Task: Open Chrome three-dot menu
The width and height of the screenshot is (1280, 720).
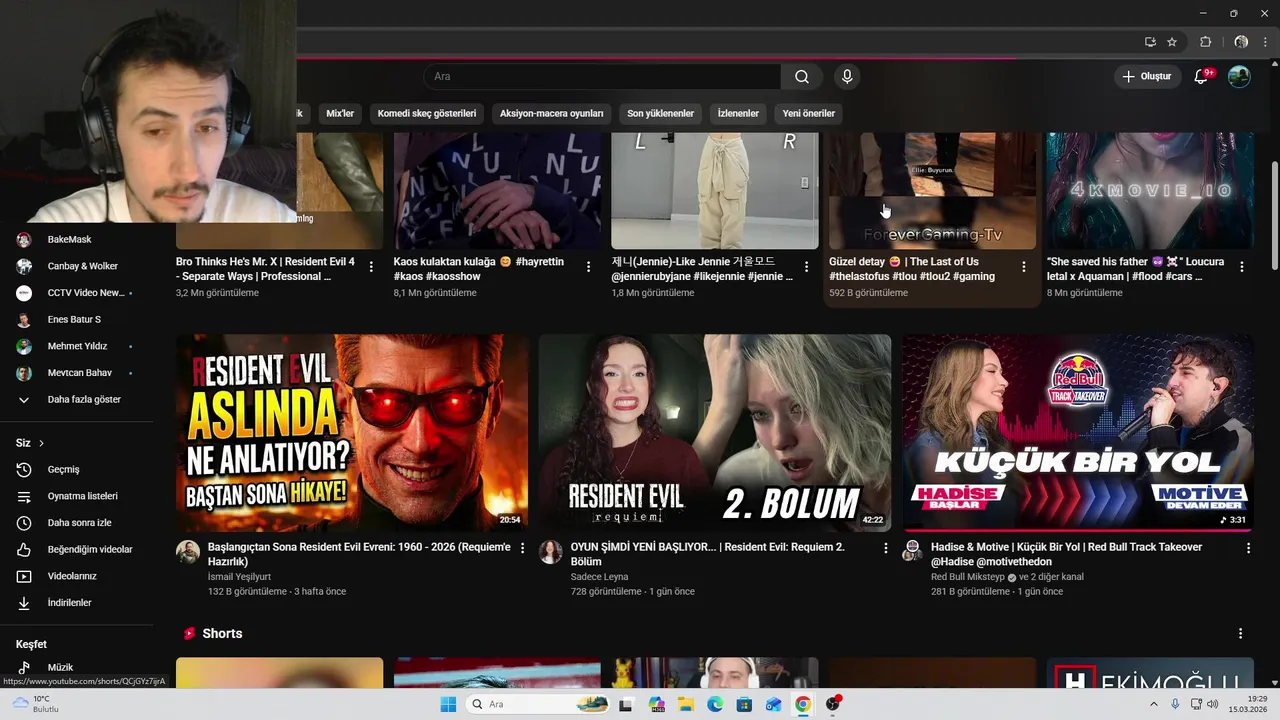Action: coord(1266,42)
